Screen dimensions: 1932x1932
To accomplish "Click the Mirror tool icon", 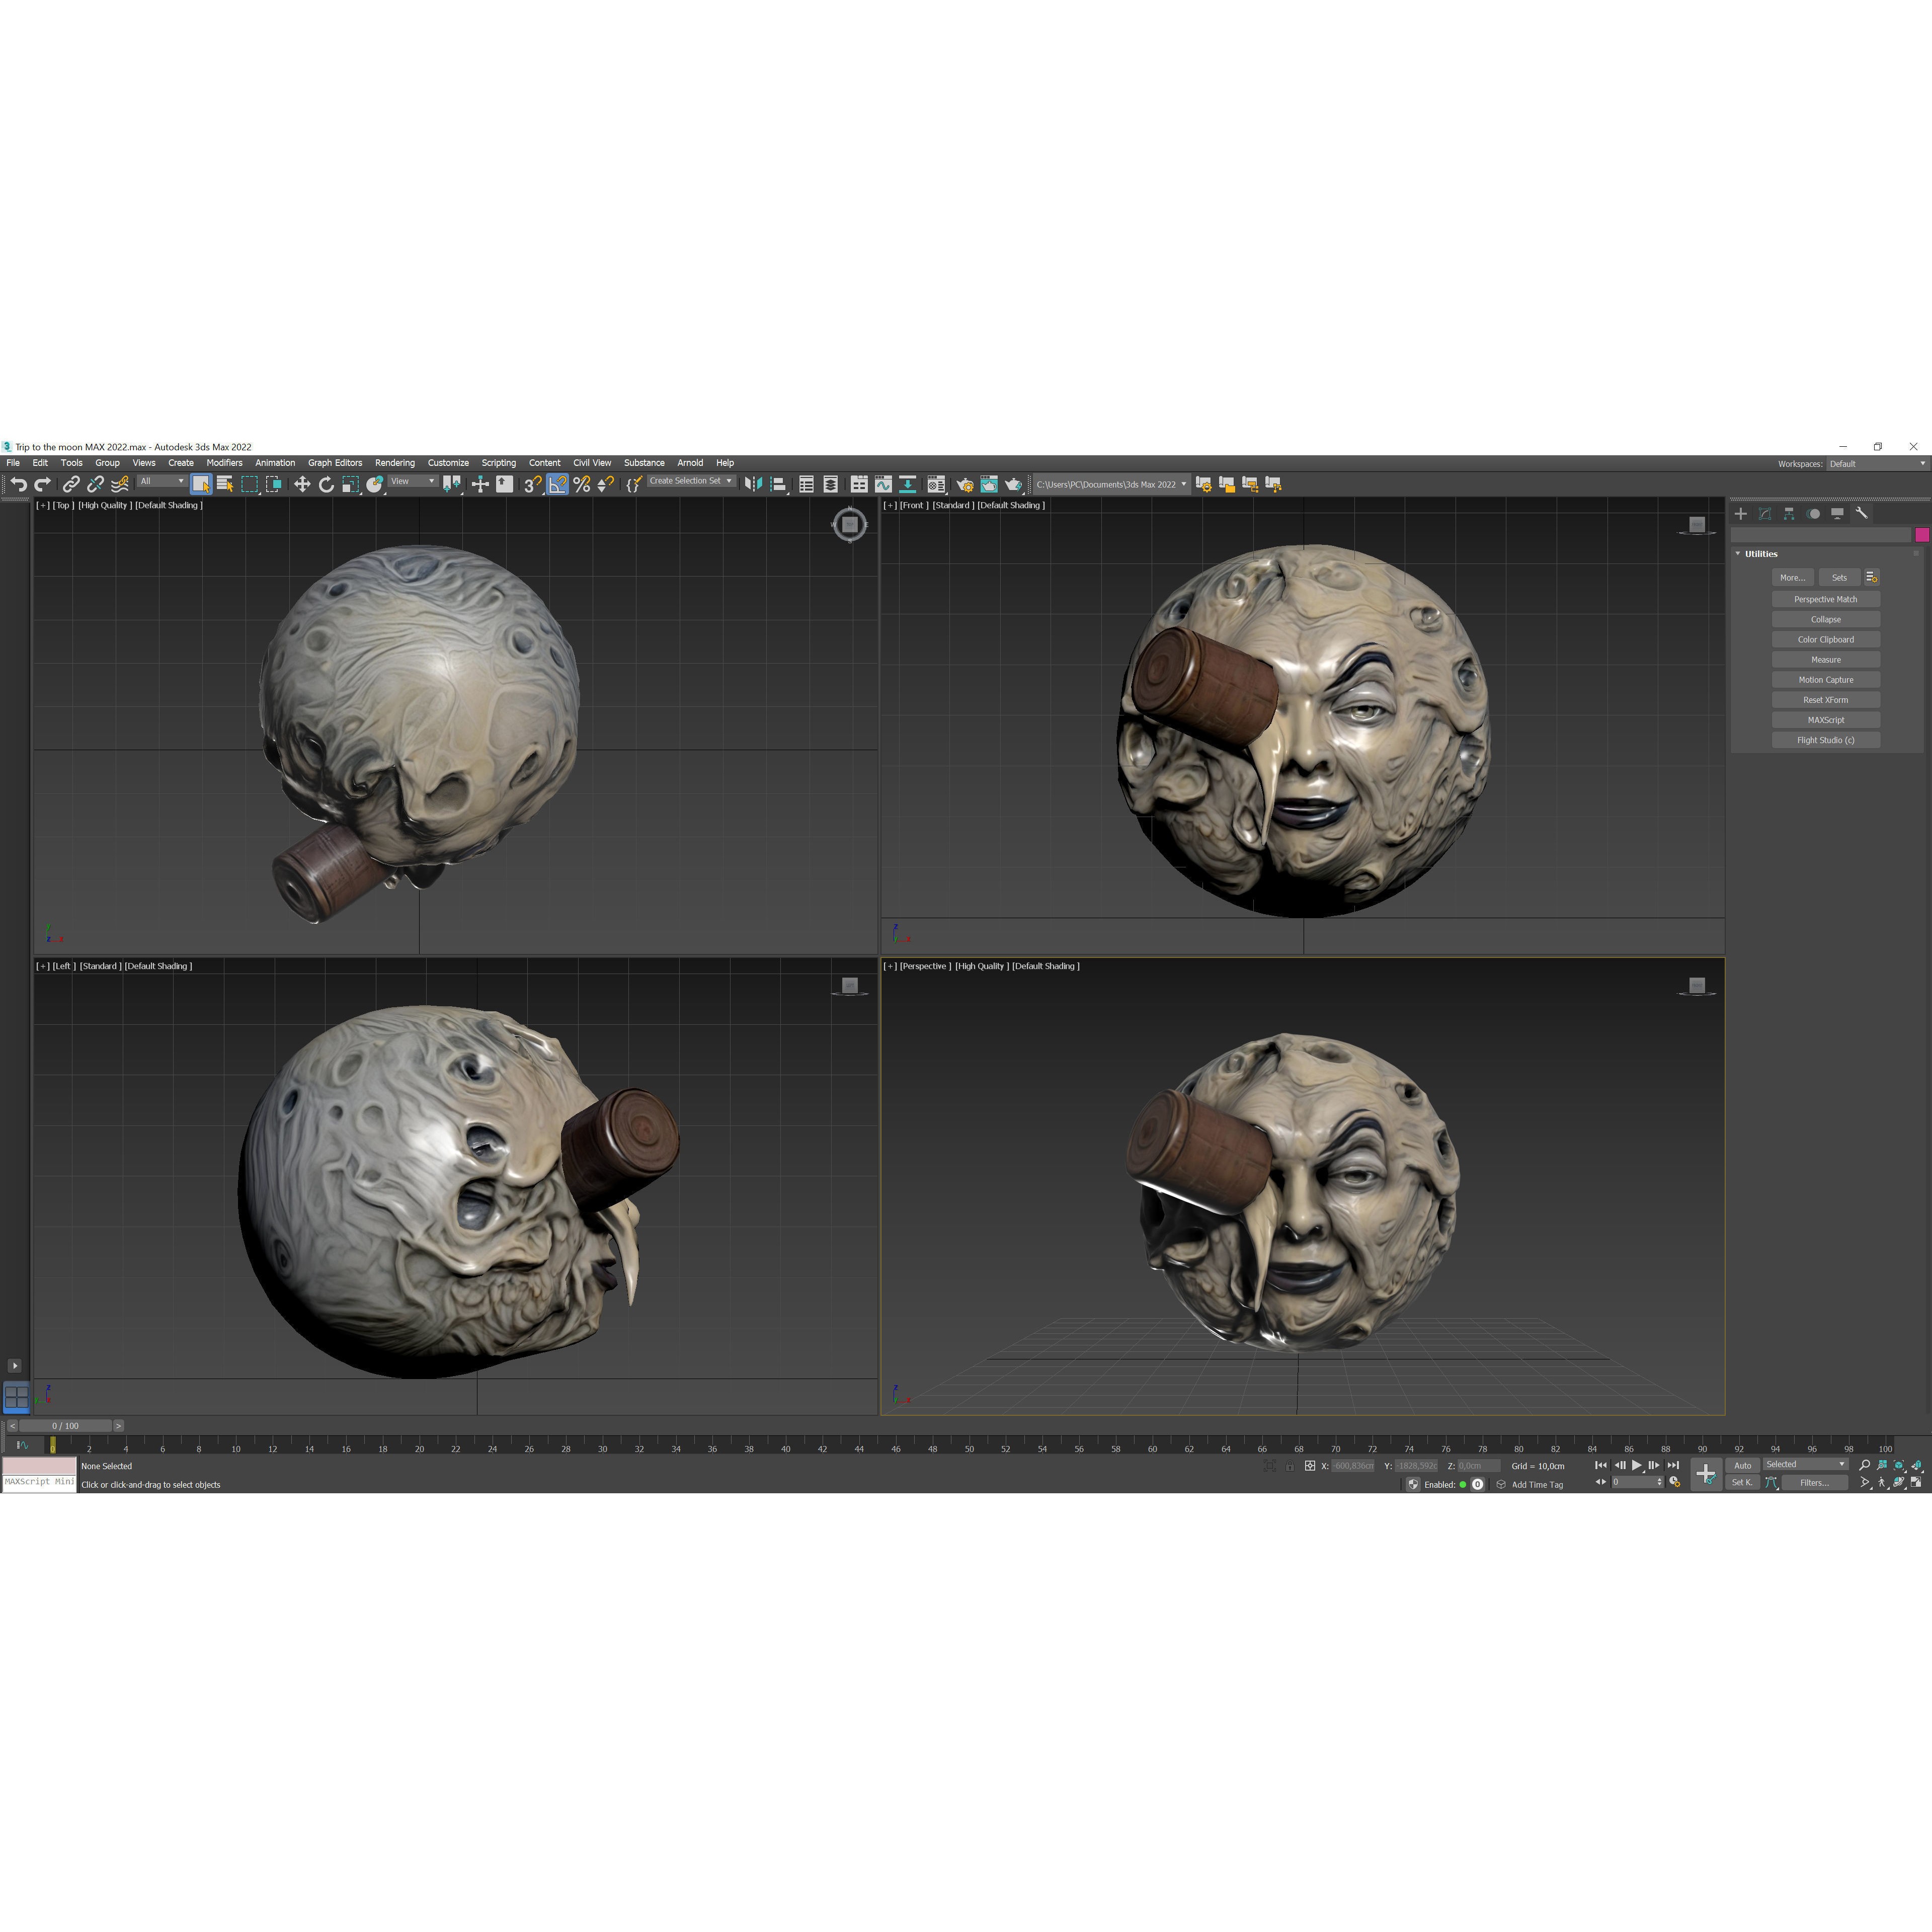I will (x=753, y=485).
